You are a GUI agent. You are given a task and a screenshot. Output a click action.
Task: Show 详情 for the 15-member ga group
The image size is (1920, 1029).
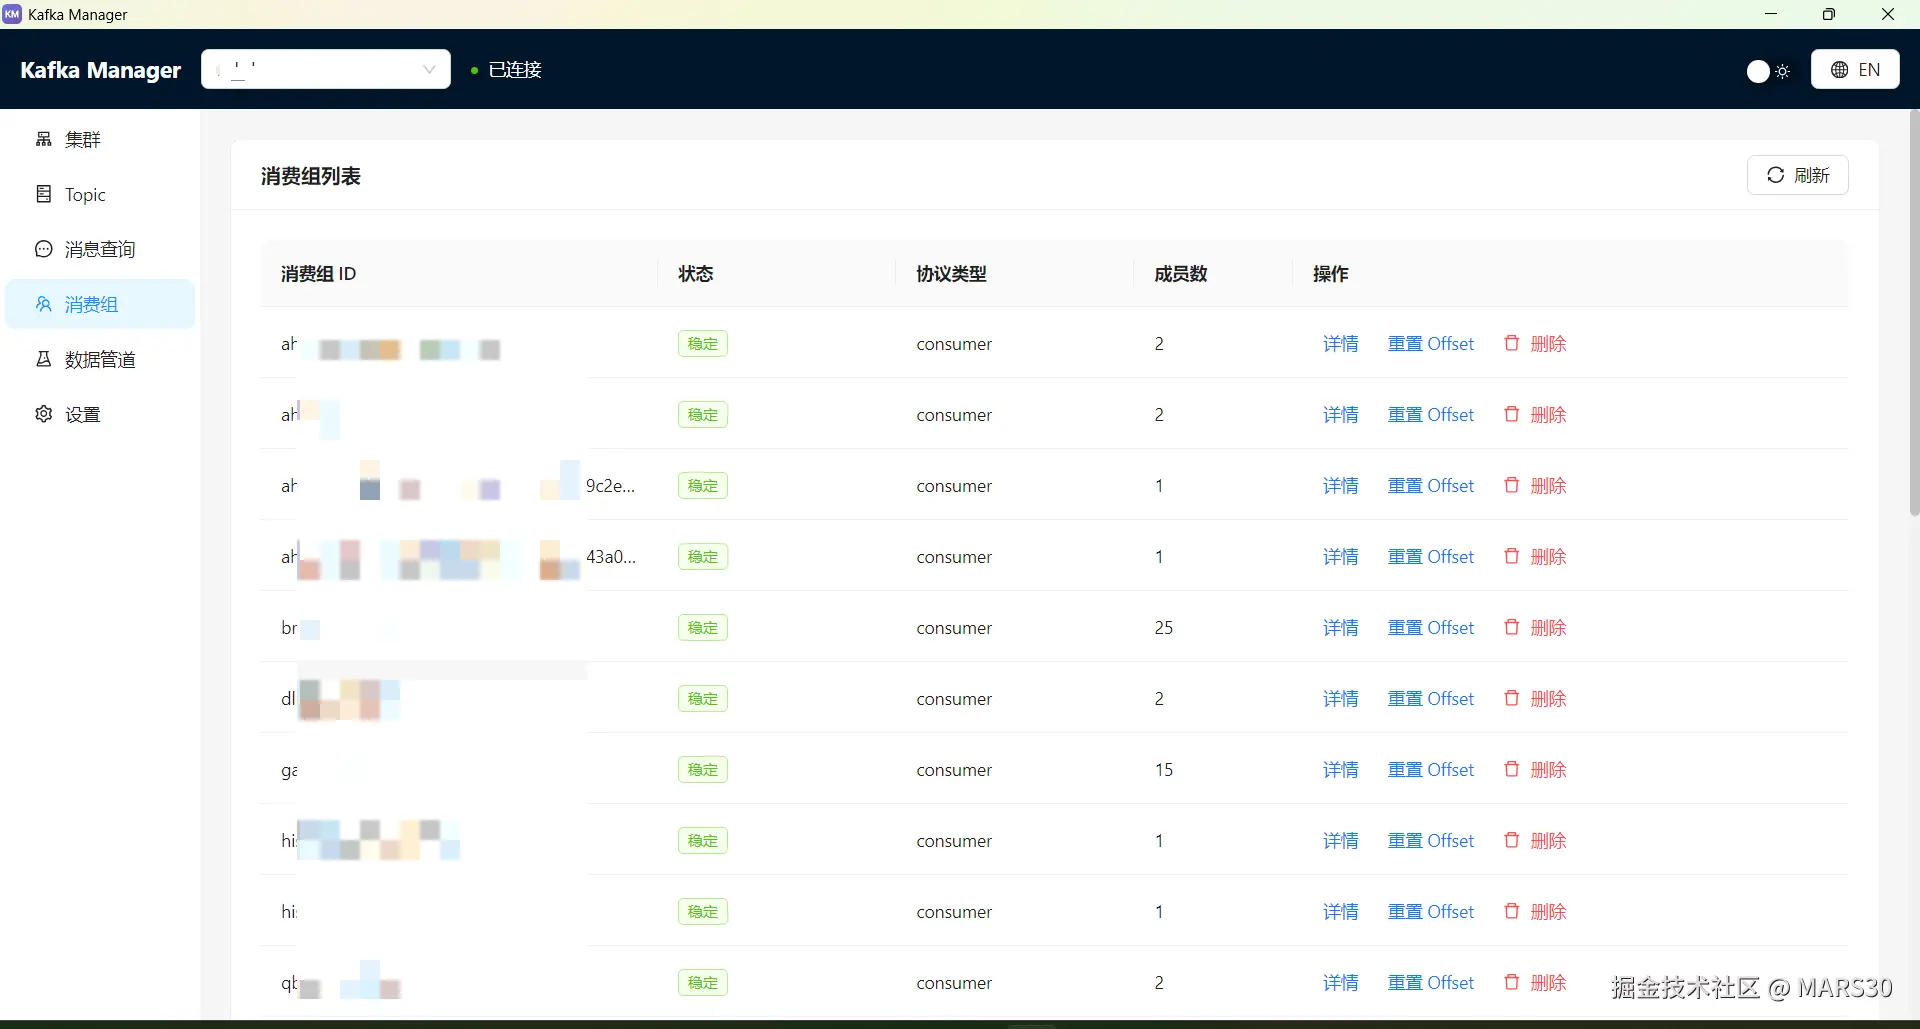pyautogui.click(x=1340, y=770)
